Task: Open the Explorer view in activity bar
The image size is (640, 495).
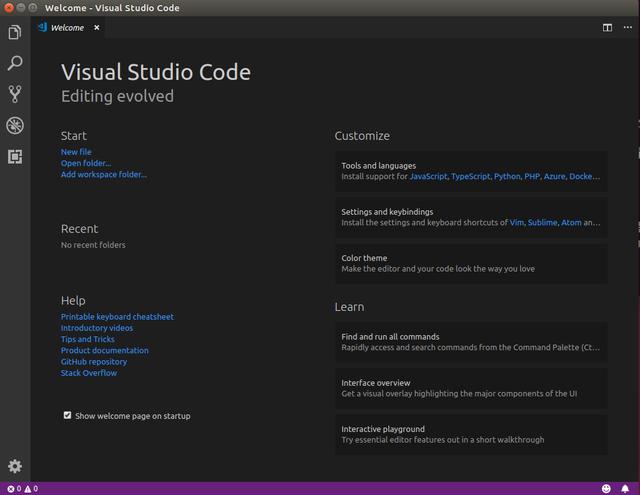Action: [x=15, y=32]
